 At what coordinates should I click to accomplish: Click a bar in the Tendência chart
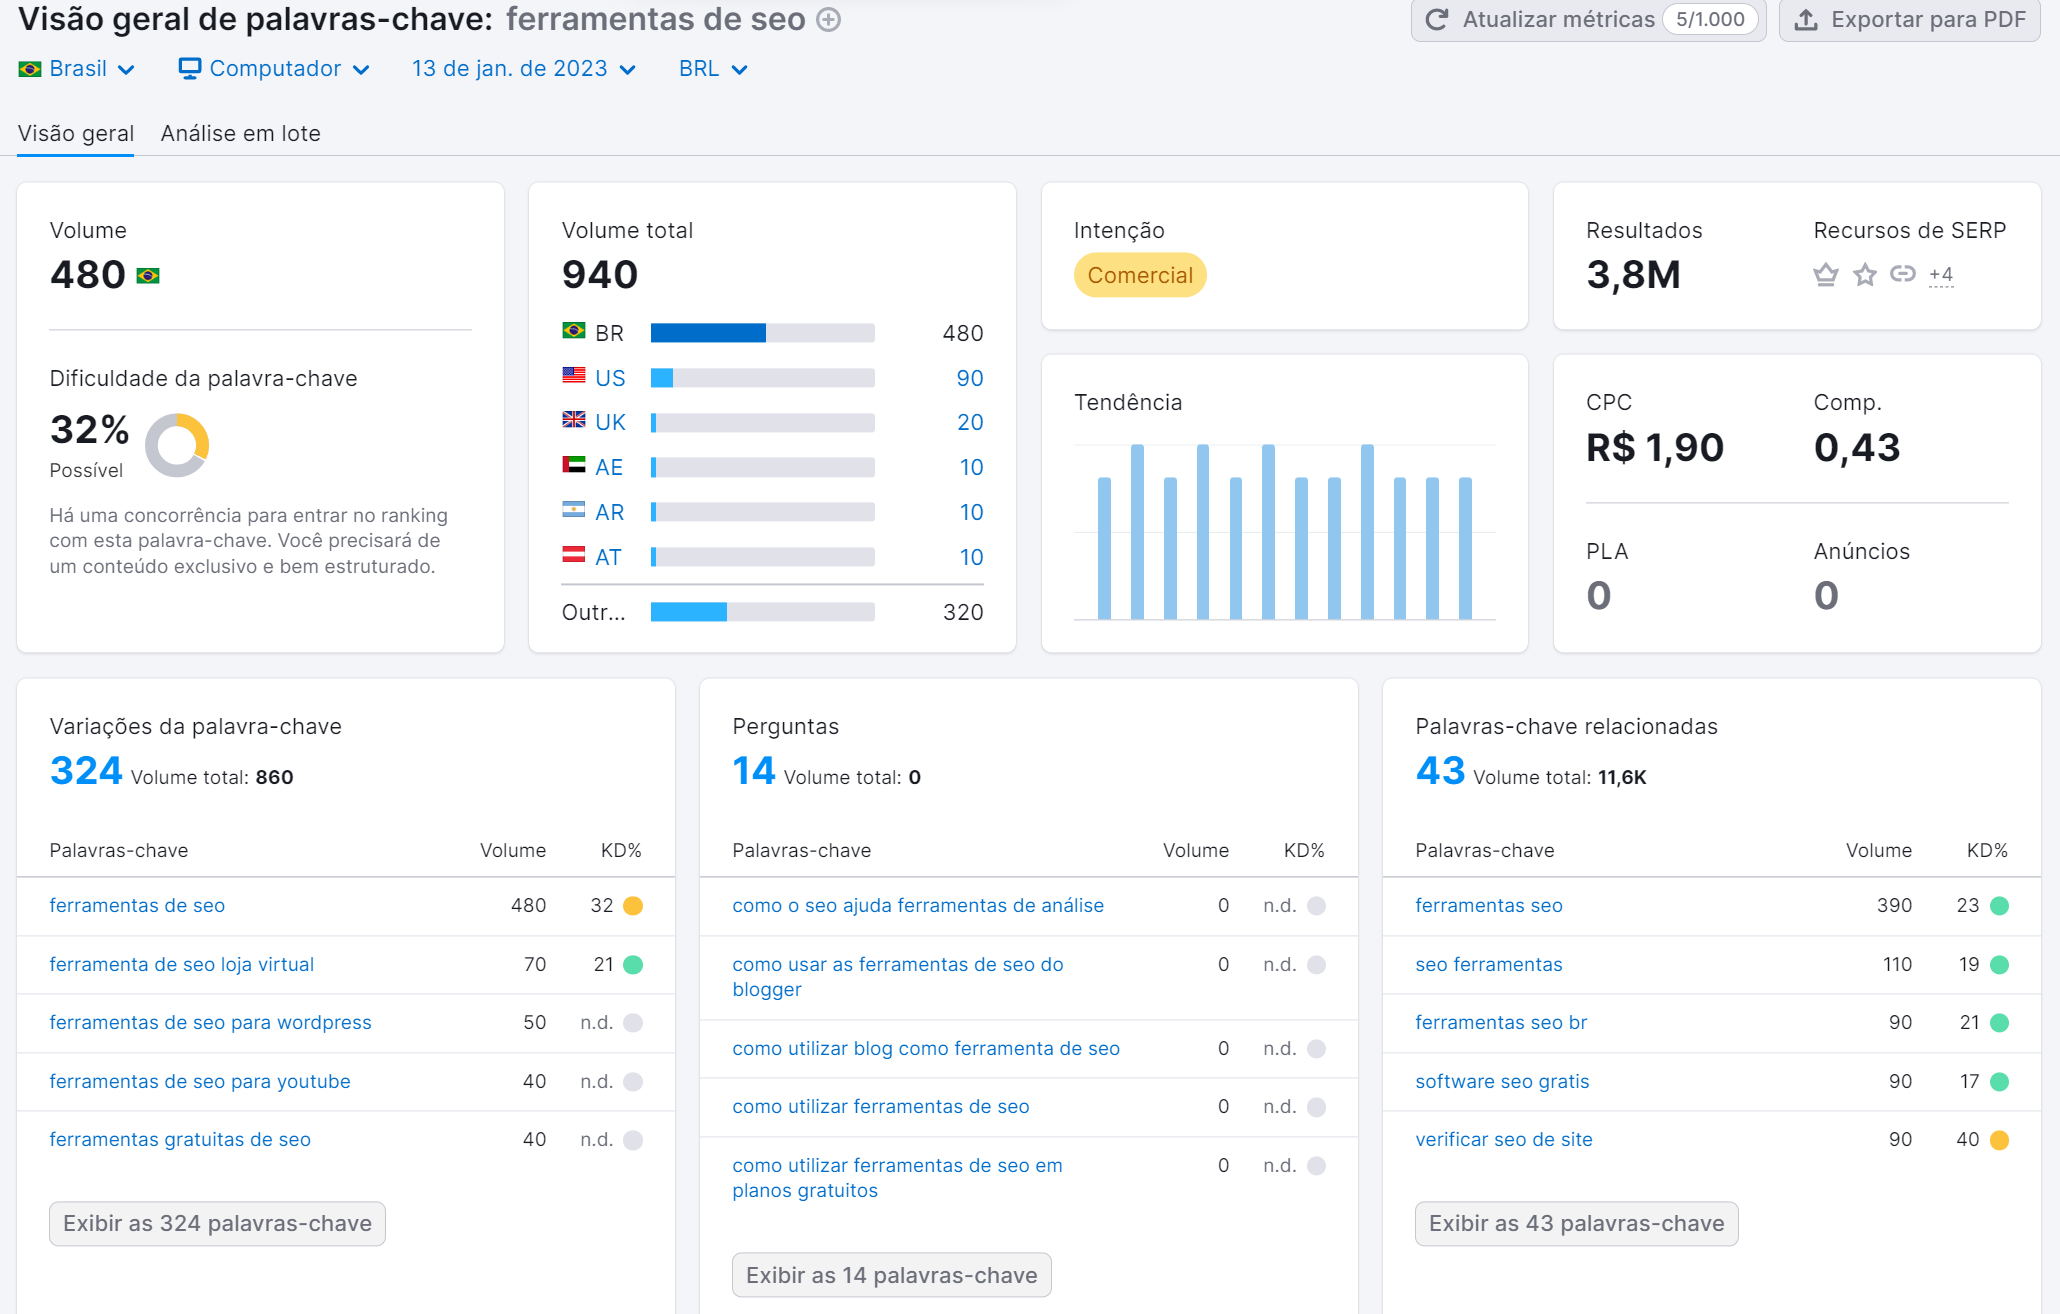(x=1137, y=530)
